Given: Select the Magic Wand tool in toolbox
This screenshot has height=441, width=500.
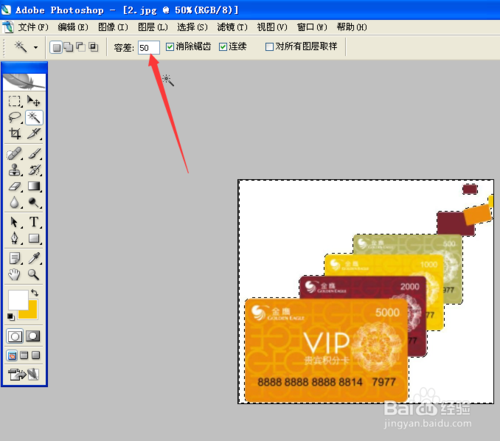Looking at the screenshot, I should click(34, 117).
